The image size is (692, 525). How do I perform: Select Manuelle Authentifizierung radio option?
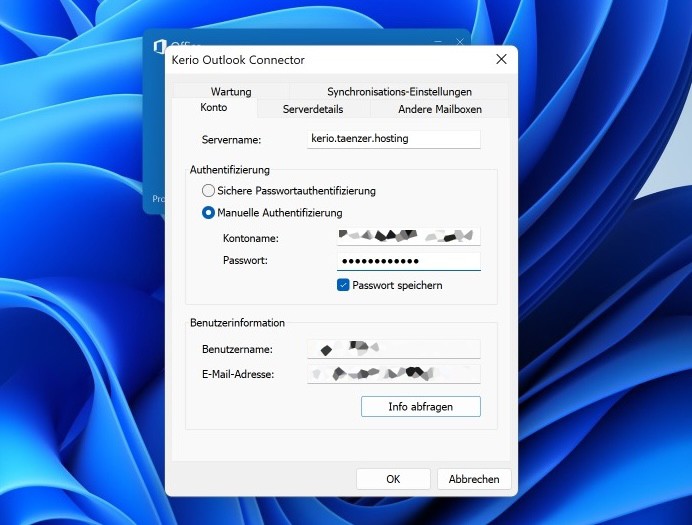pos(272,213)
